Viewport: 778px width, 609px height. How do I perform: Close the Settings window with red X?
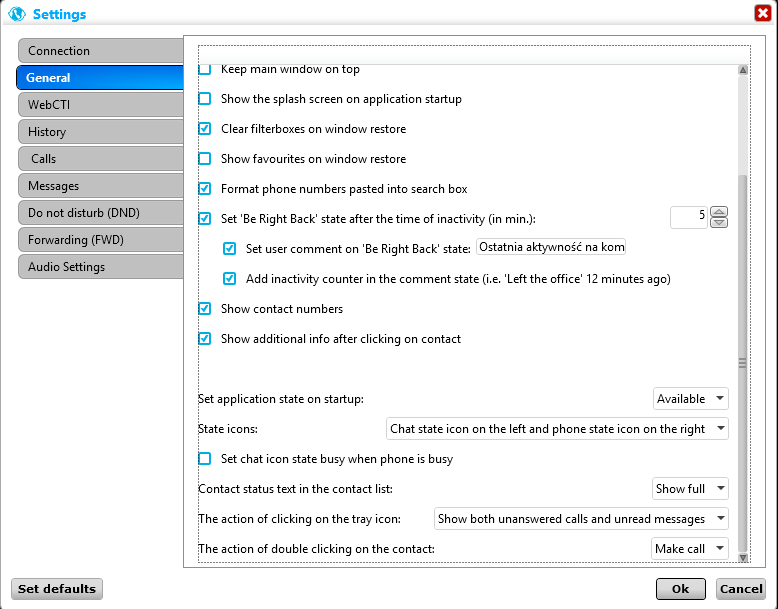(x=762, y=13)
